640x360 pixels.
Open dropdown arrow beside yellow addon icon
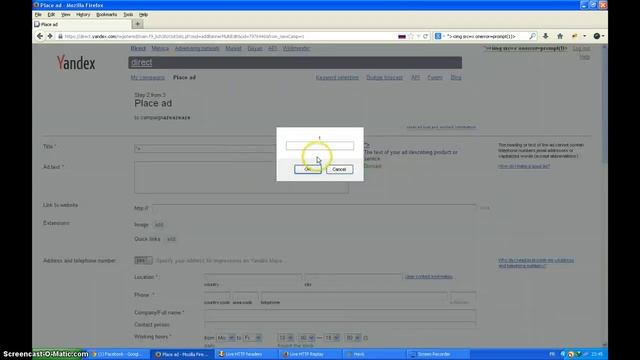pos(585,36)
